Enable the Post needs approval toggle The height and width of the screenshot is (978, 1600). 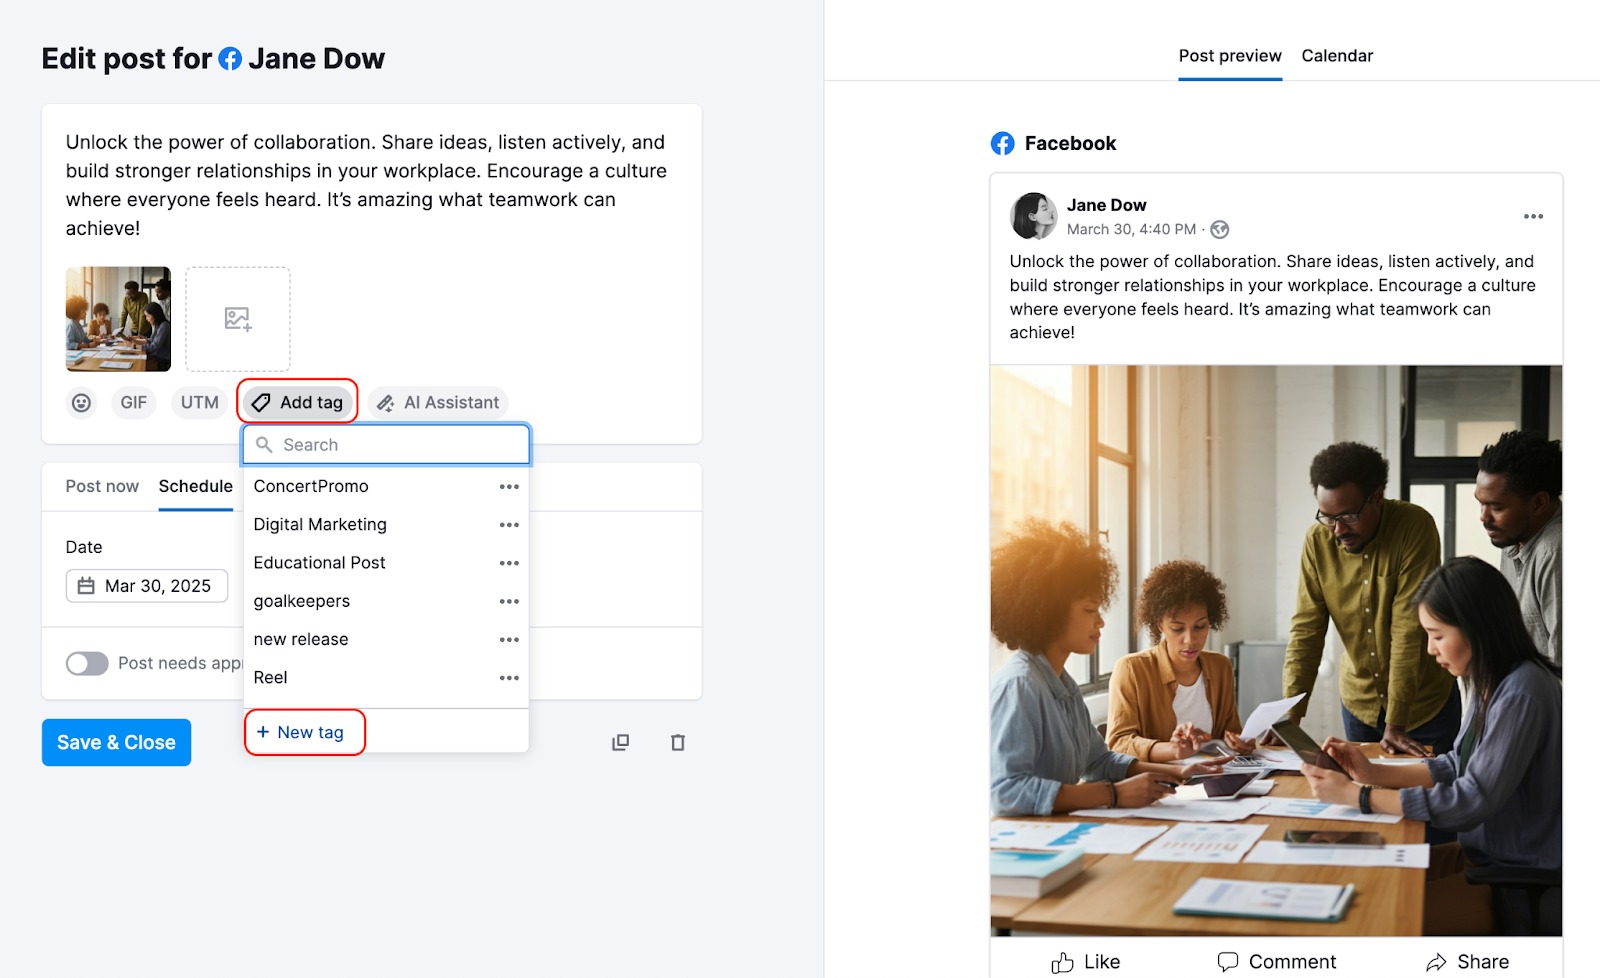(87, 663)
